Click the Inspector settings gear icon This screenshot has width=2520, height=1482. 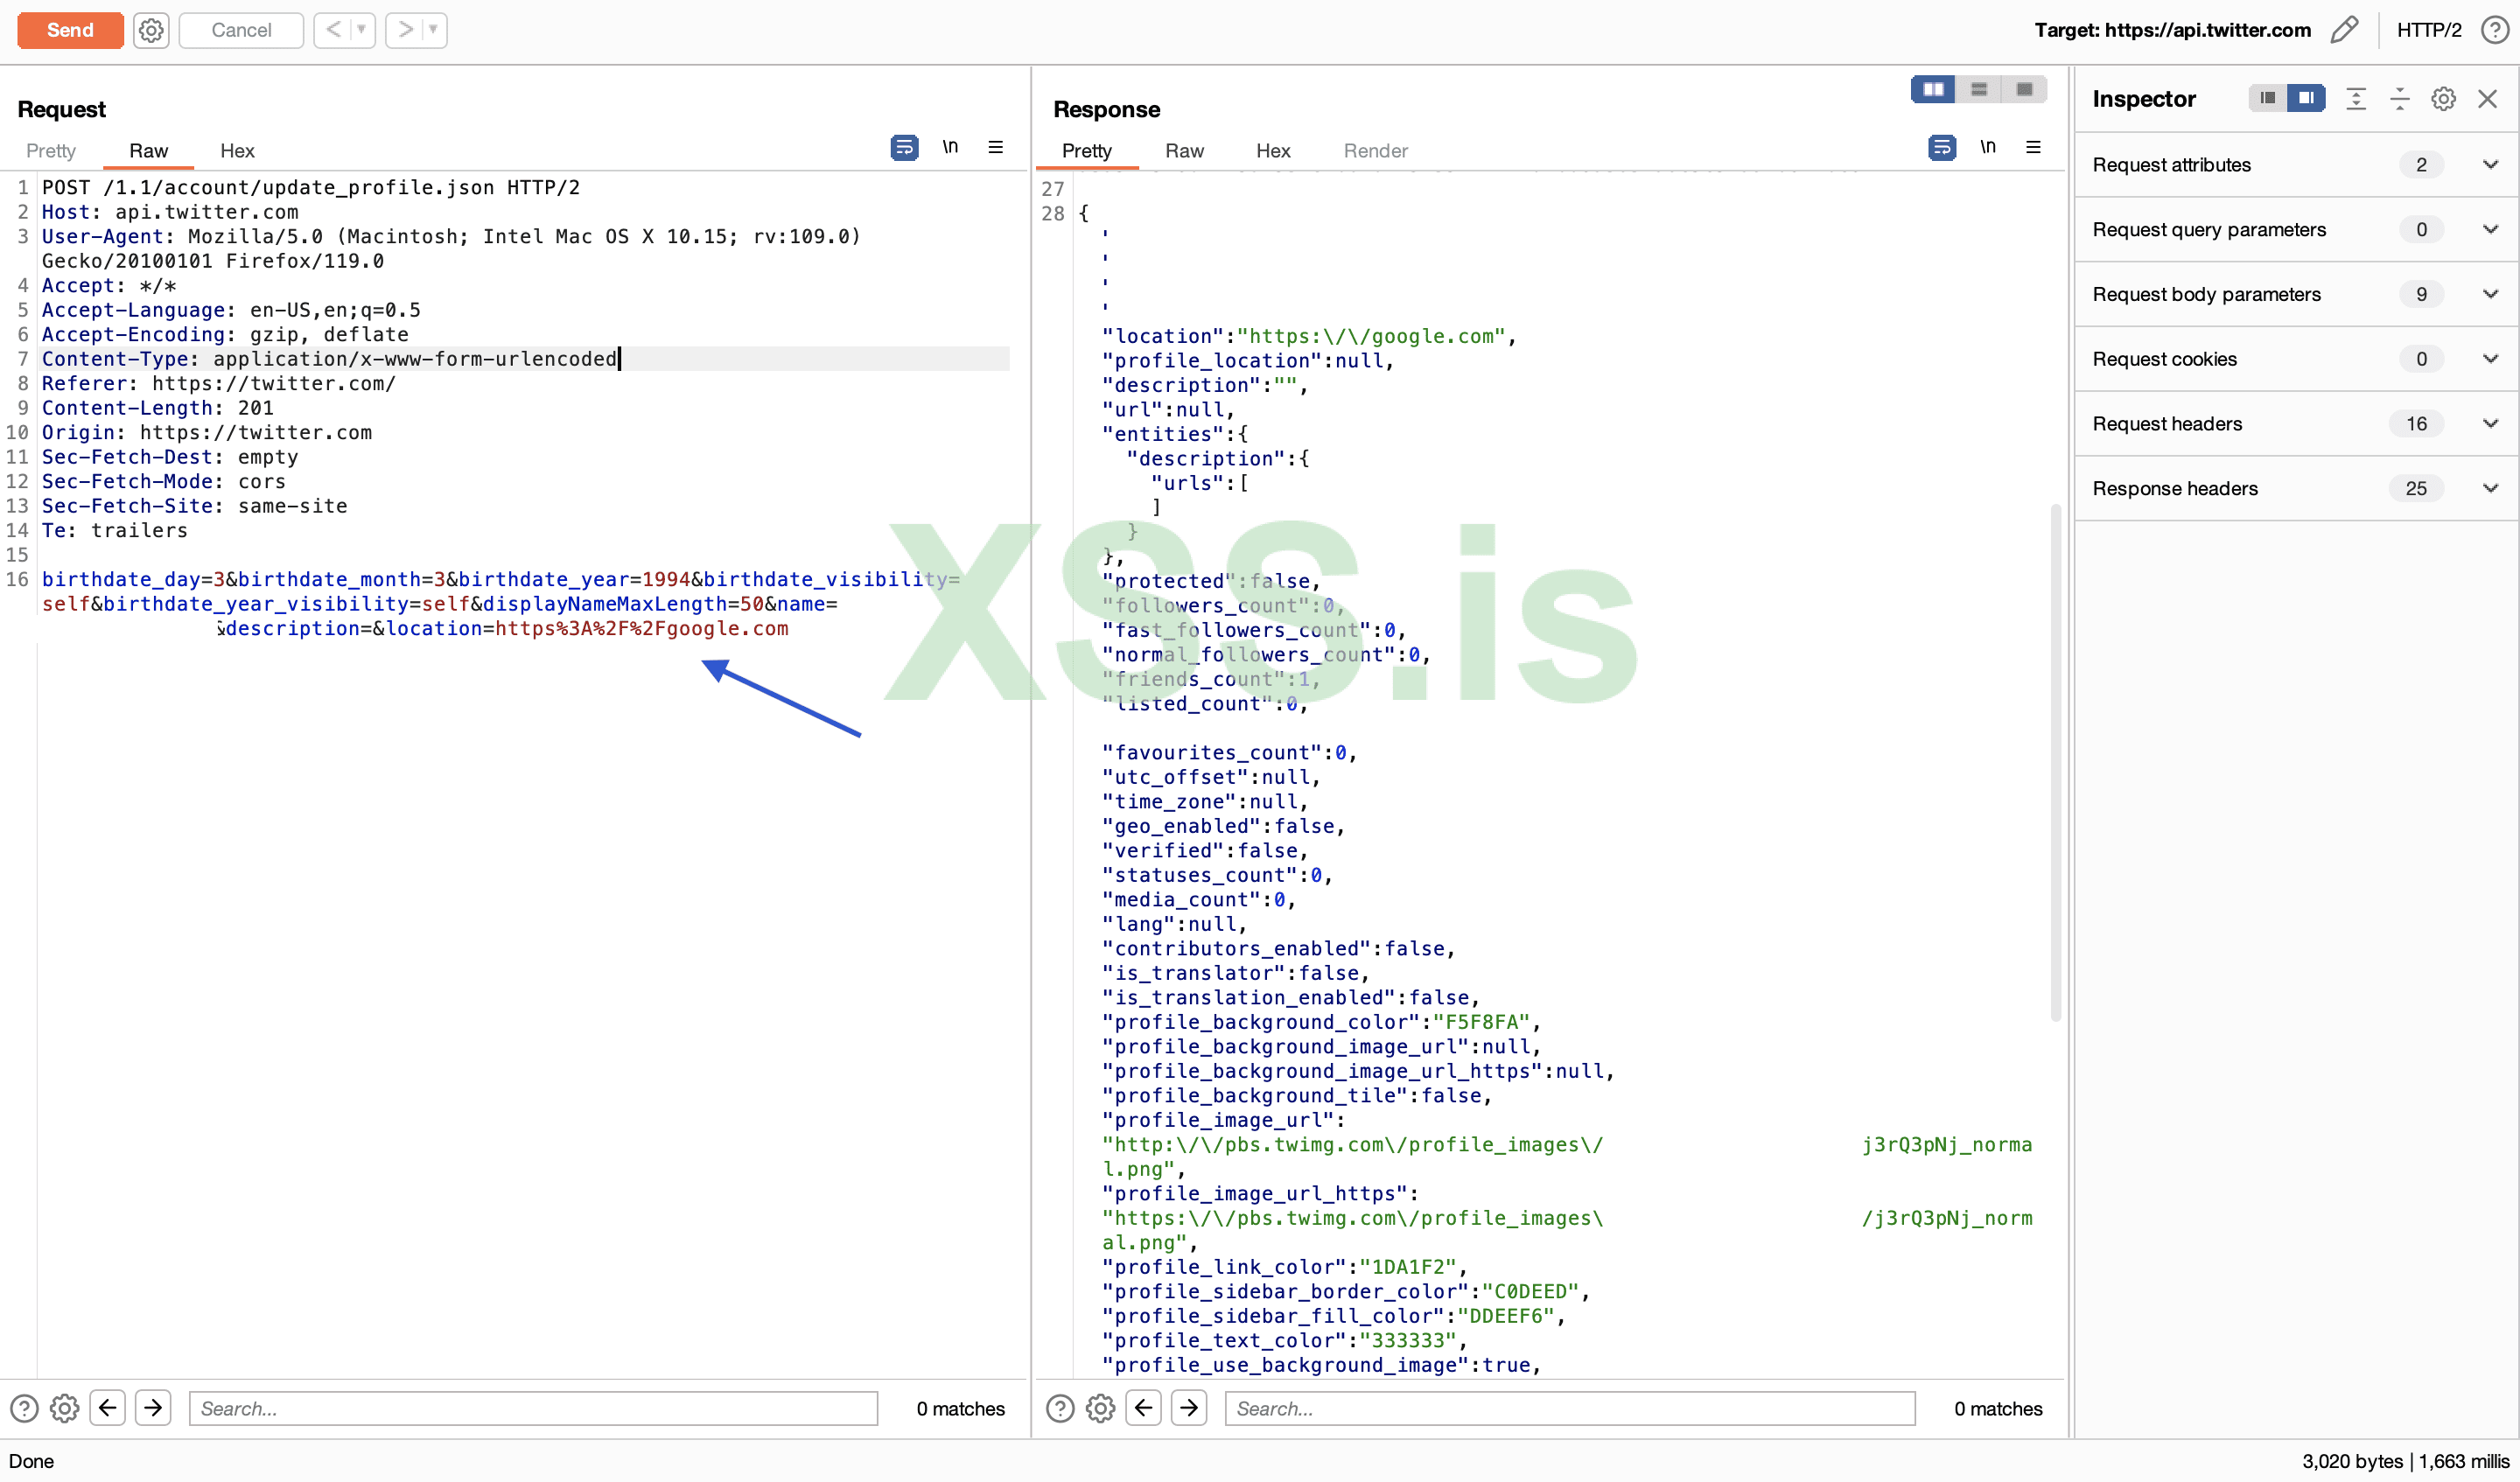point(2443,98)
